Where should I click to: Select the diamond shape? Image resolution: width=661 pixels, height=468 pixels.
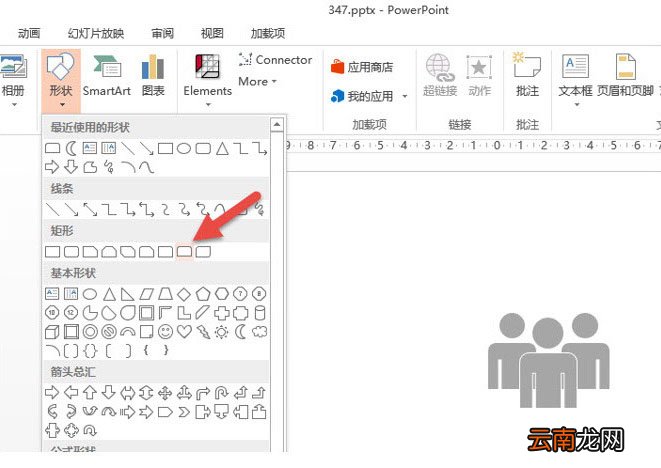(184, 294)
